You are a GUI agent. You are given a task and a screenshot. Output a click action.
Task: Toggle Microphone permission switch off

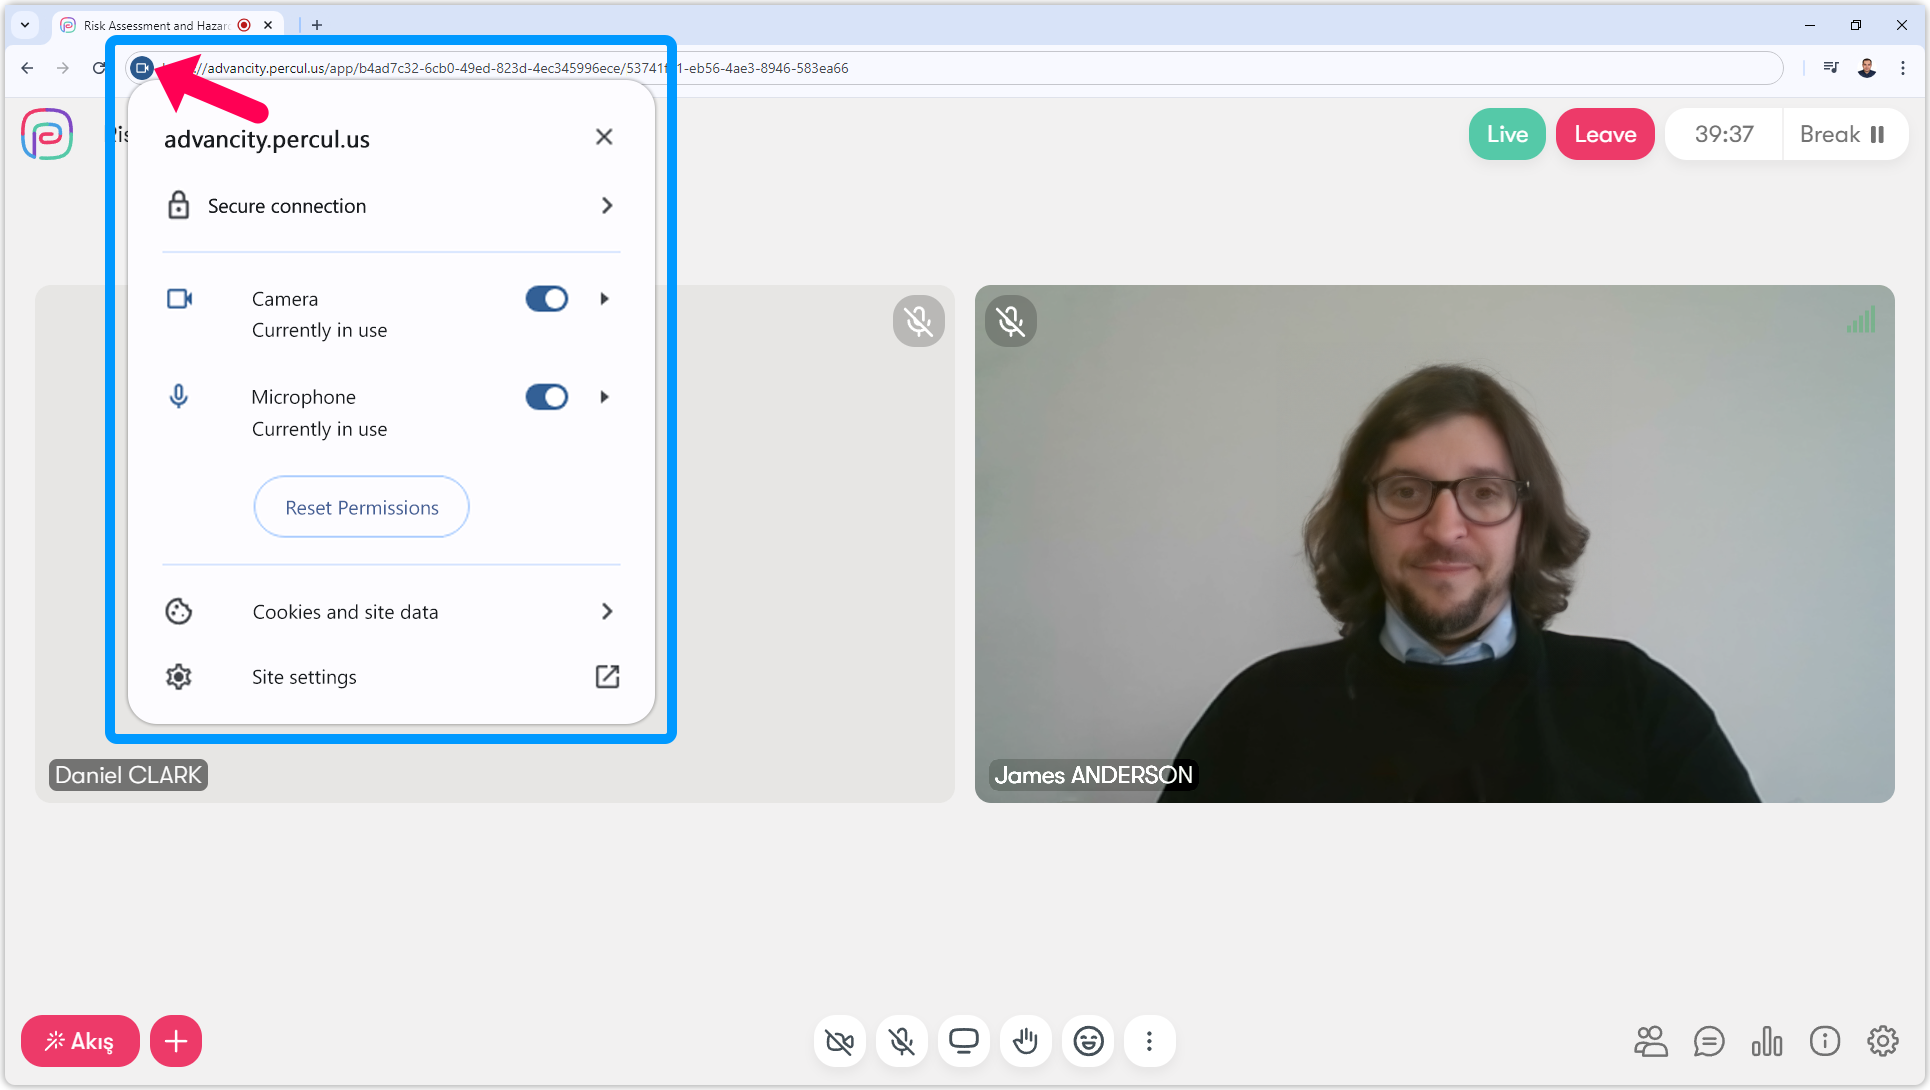[x=546, y=397]
